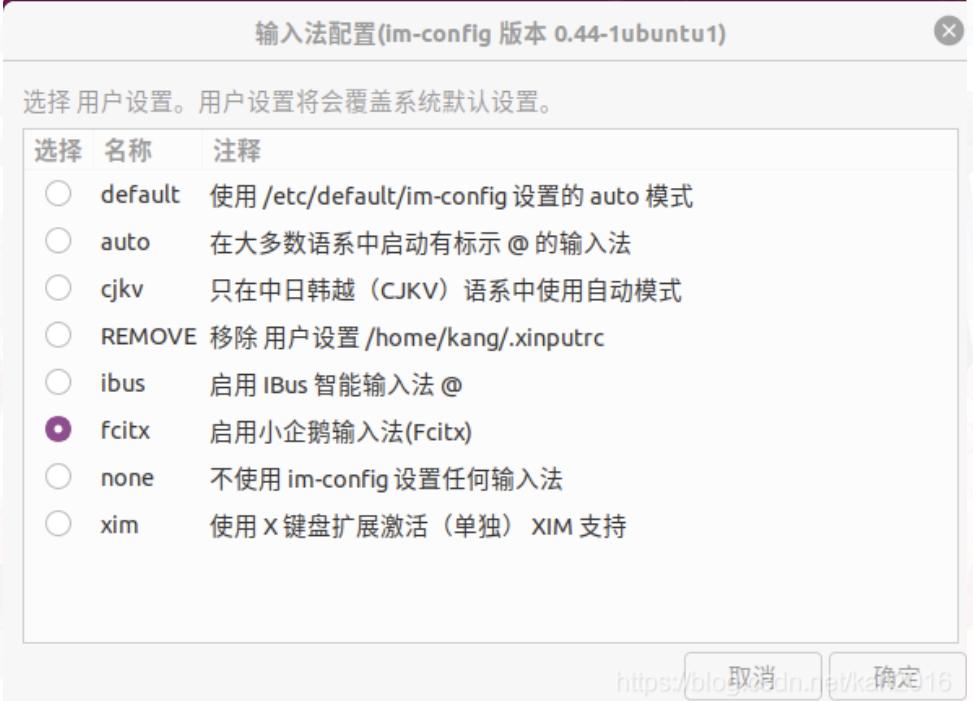
Task: Choose the xim radio option
Action: click(x=58, y=524)
